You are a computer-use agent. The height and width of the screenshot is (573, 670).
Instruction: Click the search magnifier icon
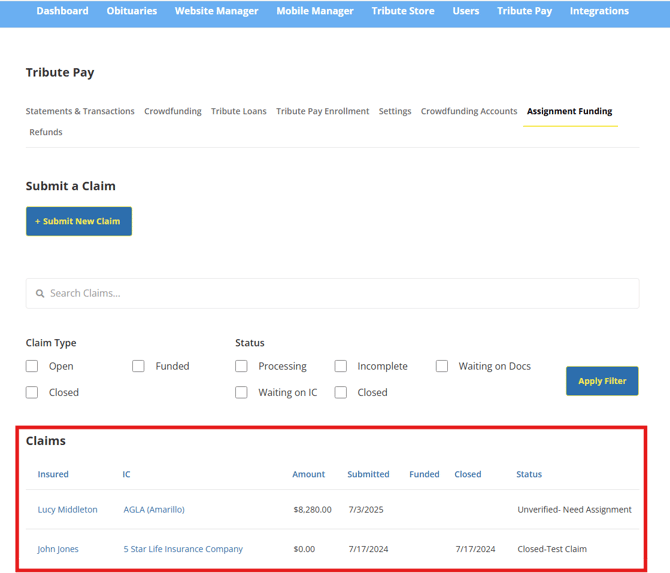[x=40, y=294]
